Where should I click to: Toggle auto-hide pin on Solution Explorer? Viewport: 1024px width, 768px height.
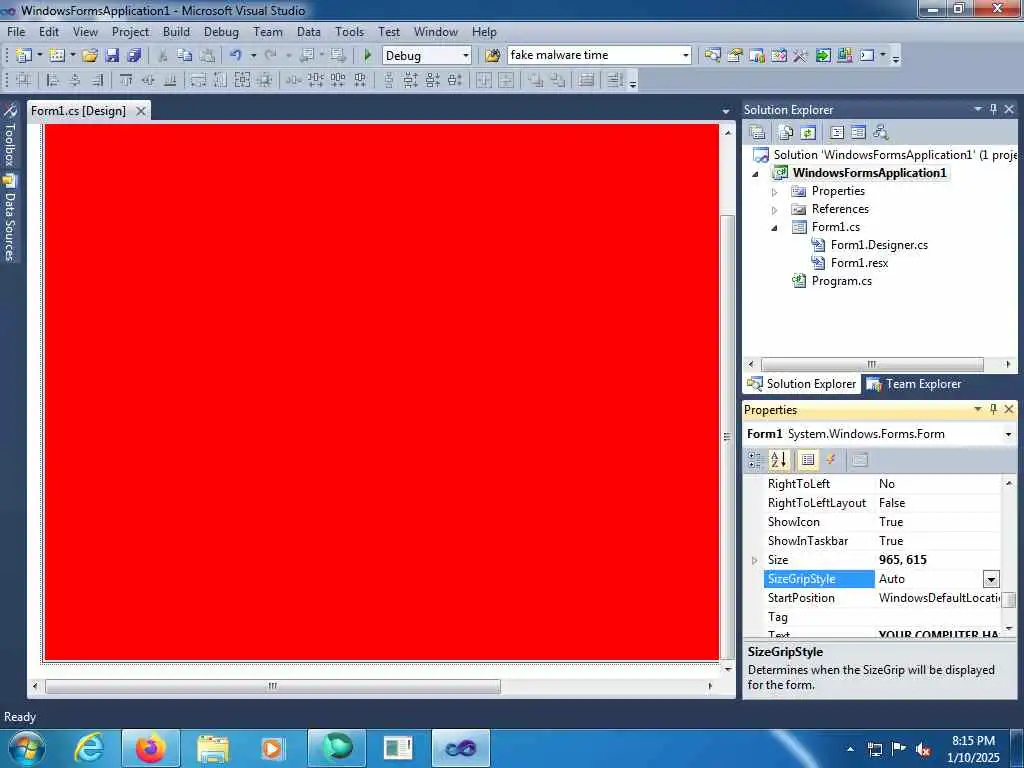993,109
